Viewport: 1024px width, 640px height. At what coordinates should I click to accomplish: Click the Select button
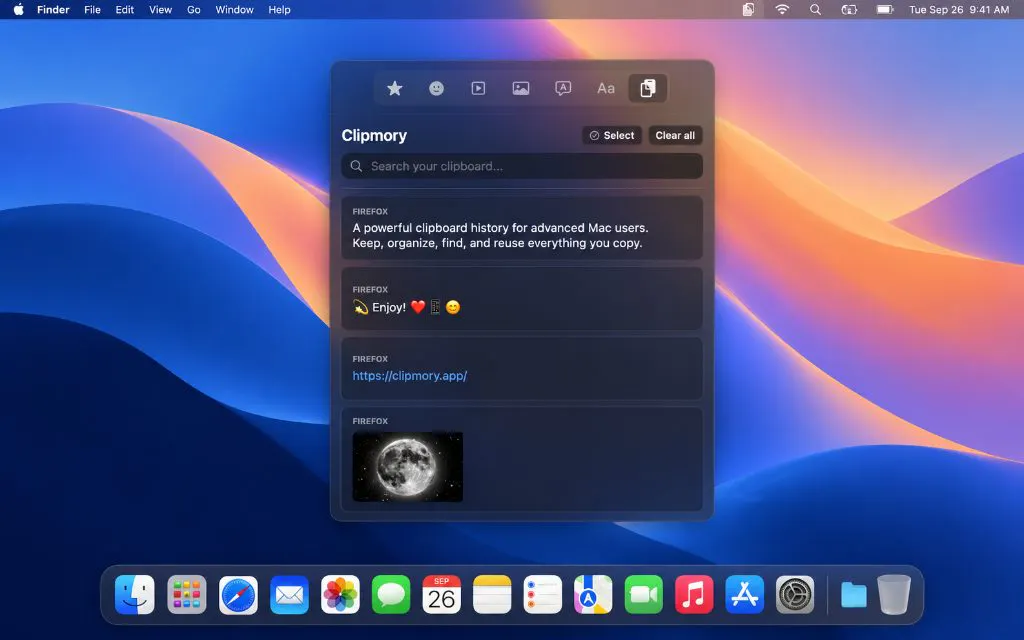(x=612, y=135)
